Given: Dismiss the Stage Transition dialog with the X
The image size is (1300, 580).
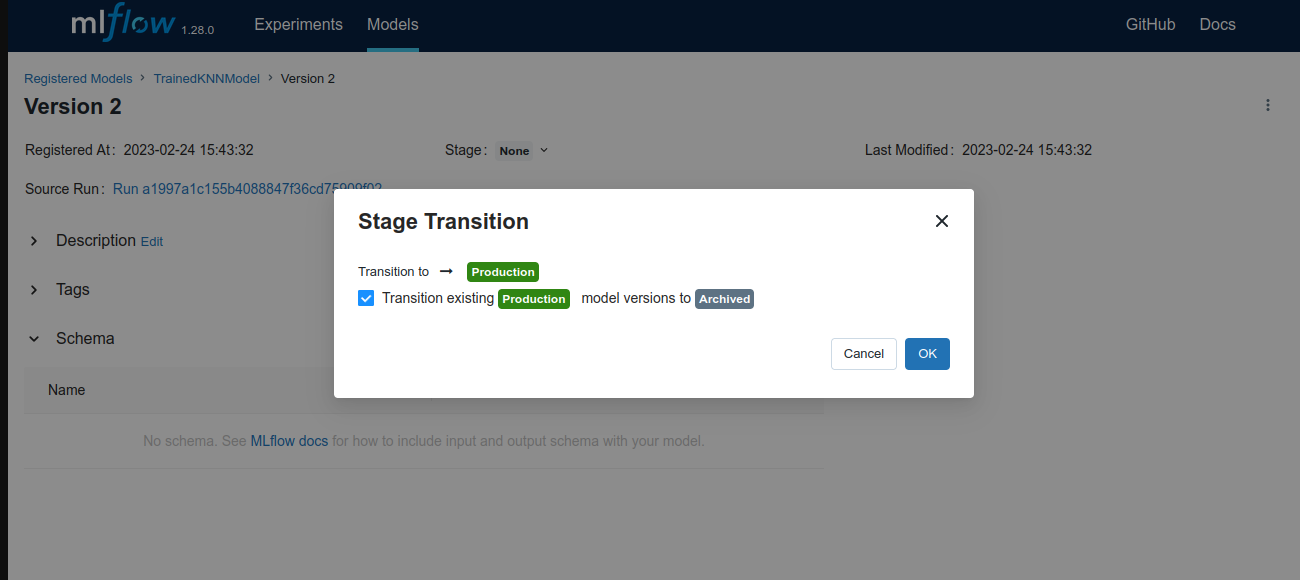Looking at the screenshot, I should pyautogui.click(x=941, y=221).
